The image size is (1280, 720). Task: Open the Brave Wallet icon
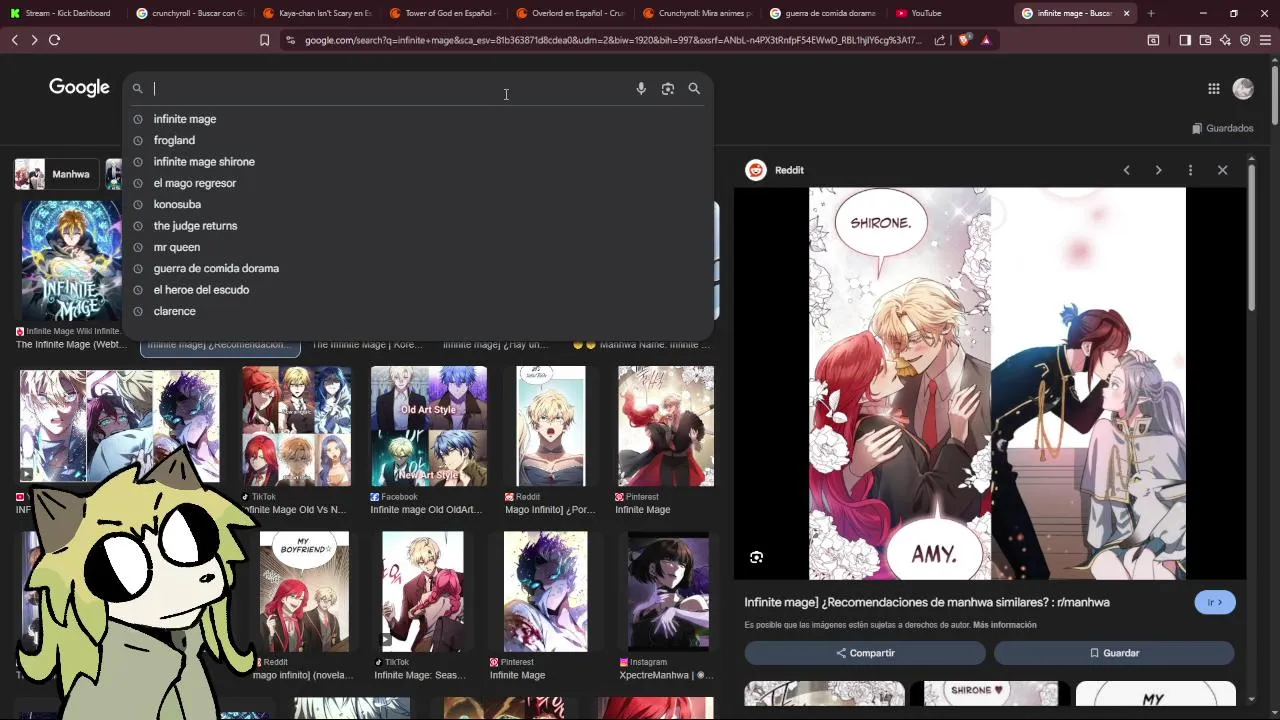[x=1205, y=40]
